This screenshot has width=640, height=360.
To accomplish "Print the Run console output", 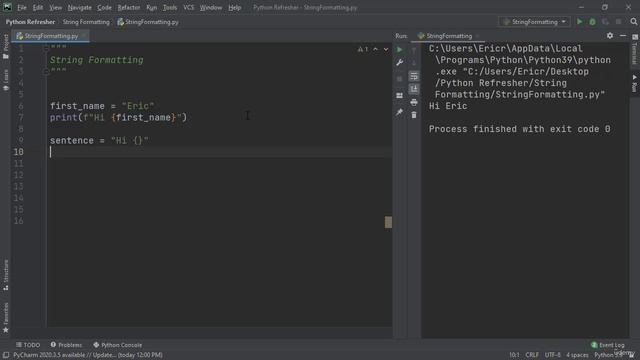I will pos(414,102).
